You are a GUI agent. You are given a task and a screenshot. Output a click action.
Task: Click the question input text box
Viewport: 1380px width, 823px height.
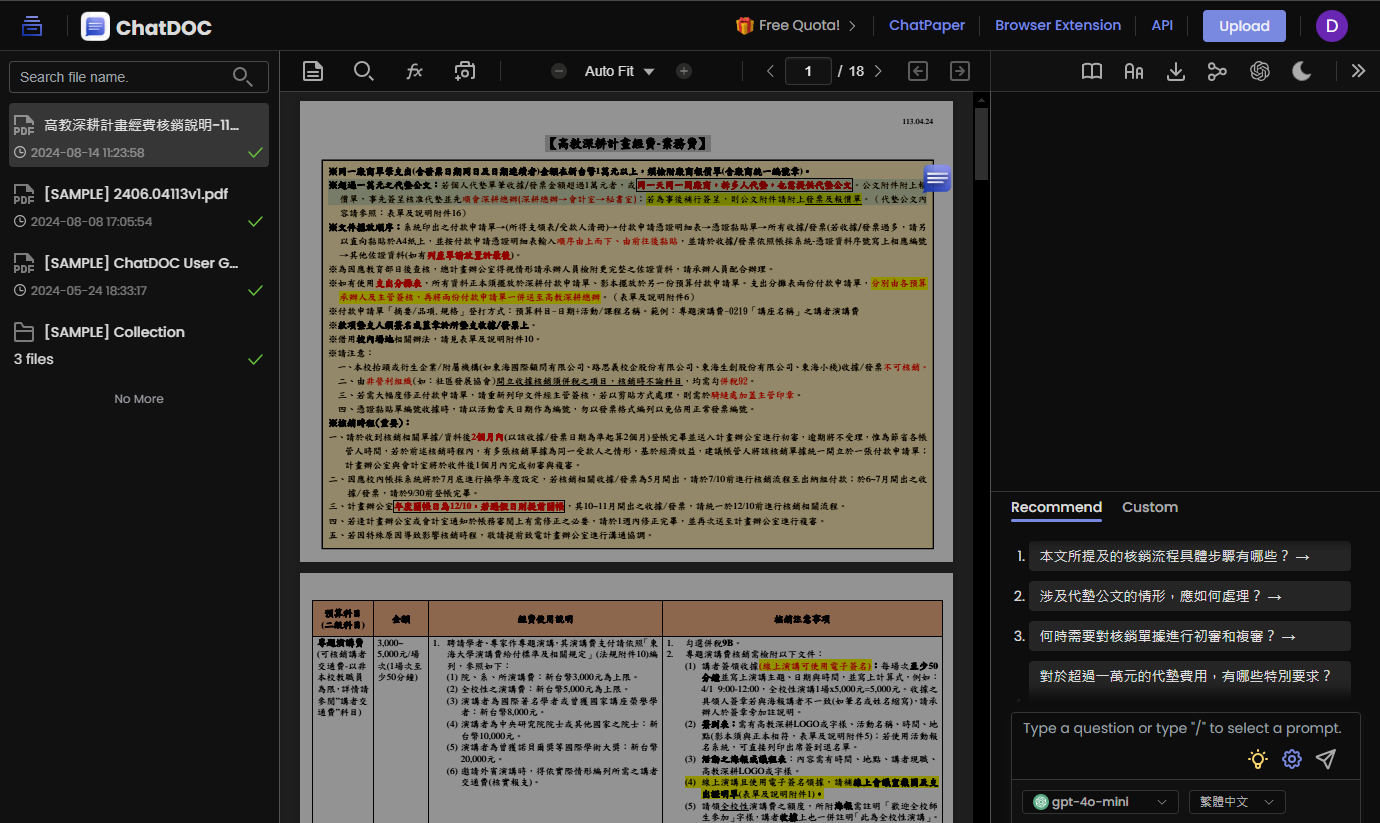click(x=1185, y=728)
